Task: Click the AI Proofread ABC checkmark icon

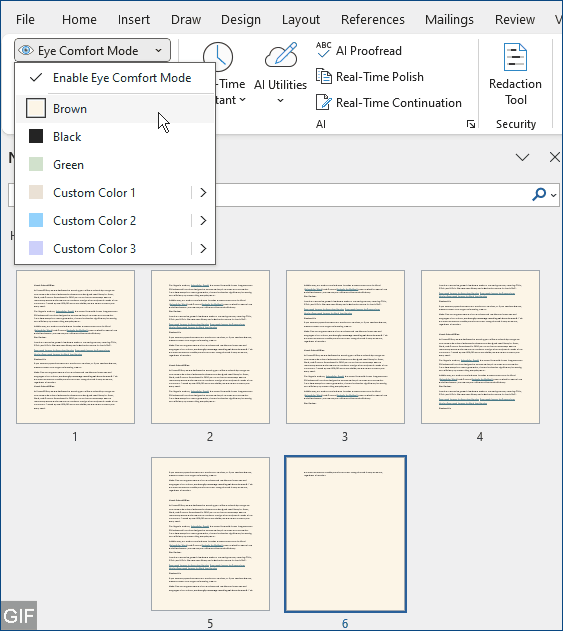Action: tap(324, 50)
